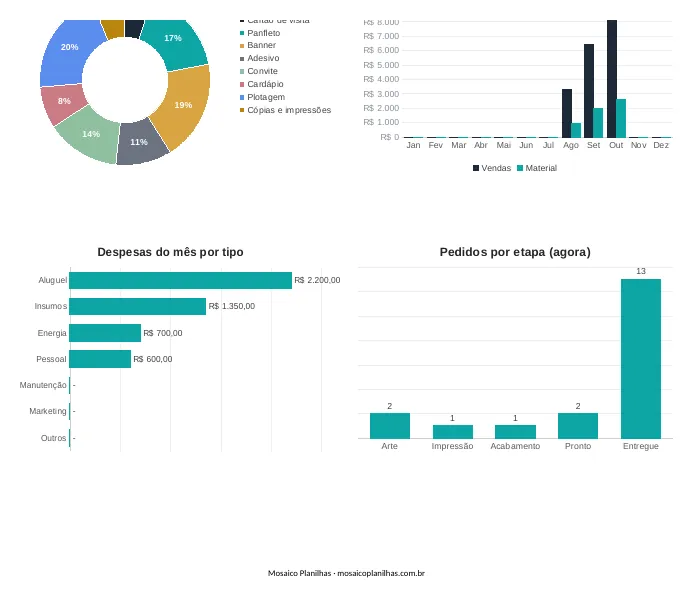Click the Manutenção category label

43,385
